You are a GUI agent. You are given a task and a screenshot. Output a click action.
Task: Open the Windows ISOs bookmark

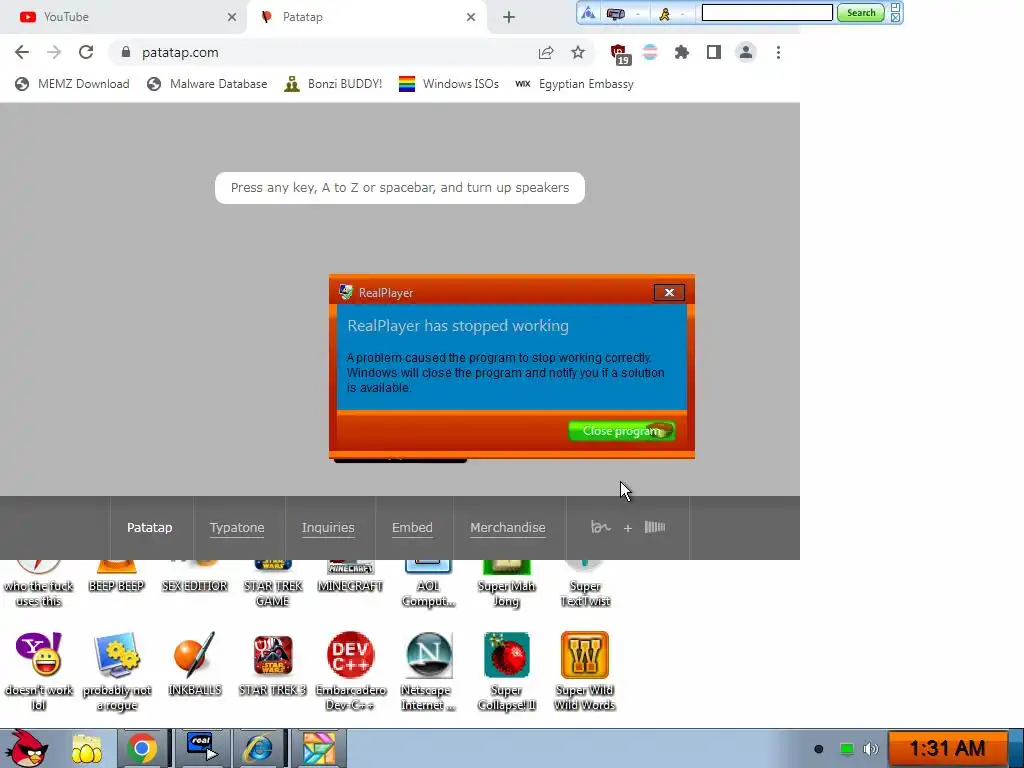click(x=449, y=84)
